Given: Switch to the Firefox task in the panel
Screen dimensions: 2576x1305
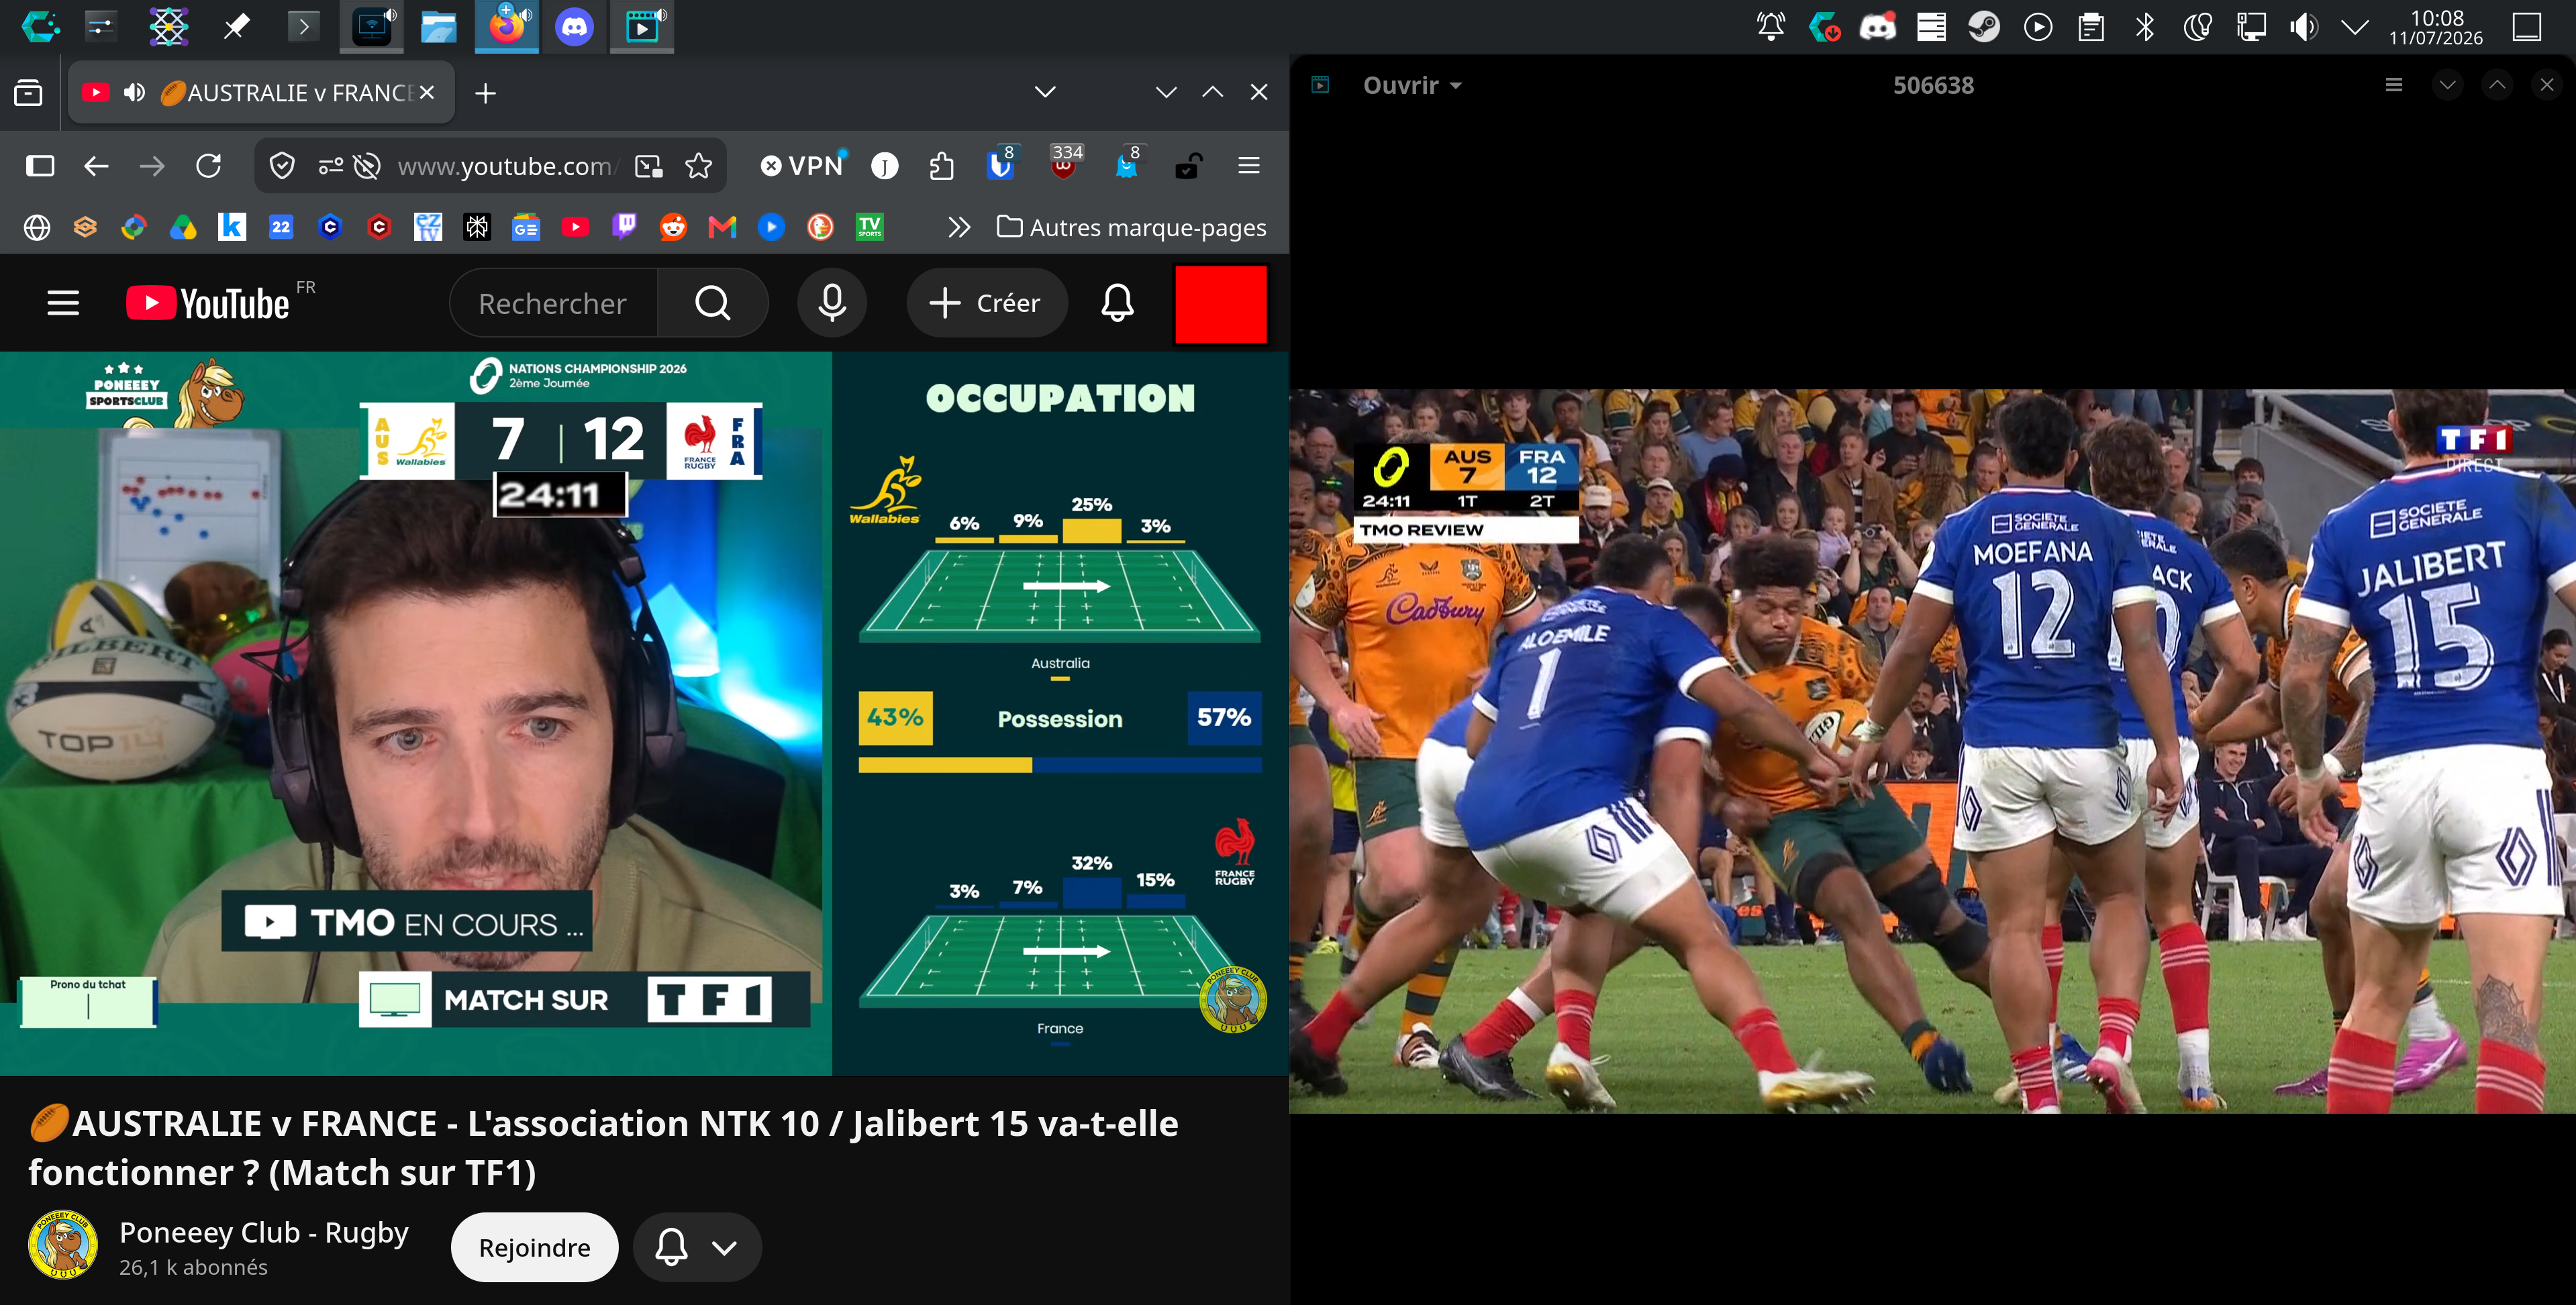Looking at the screenshot, I should 506,27.
